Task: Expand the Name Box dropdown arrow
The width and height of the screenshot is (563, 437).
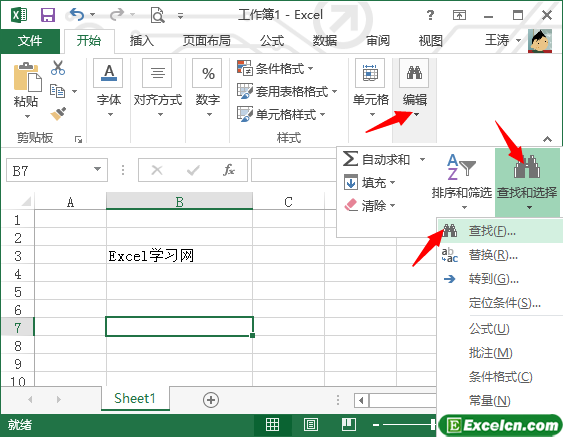Action: pos(97,169)
